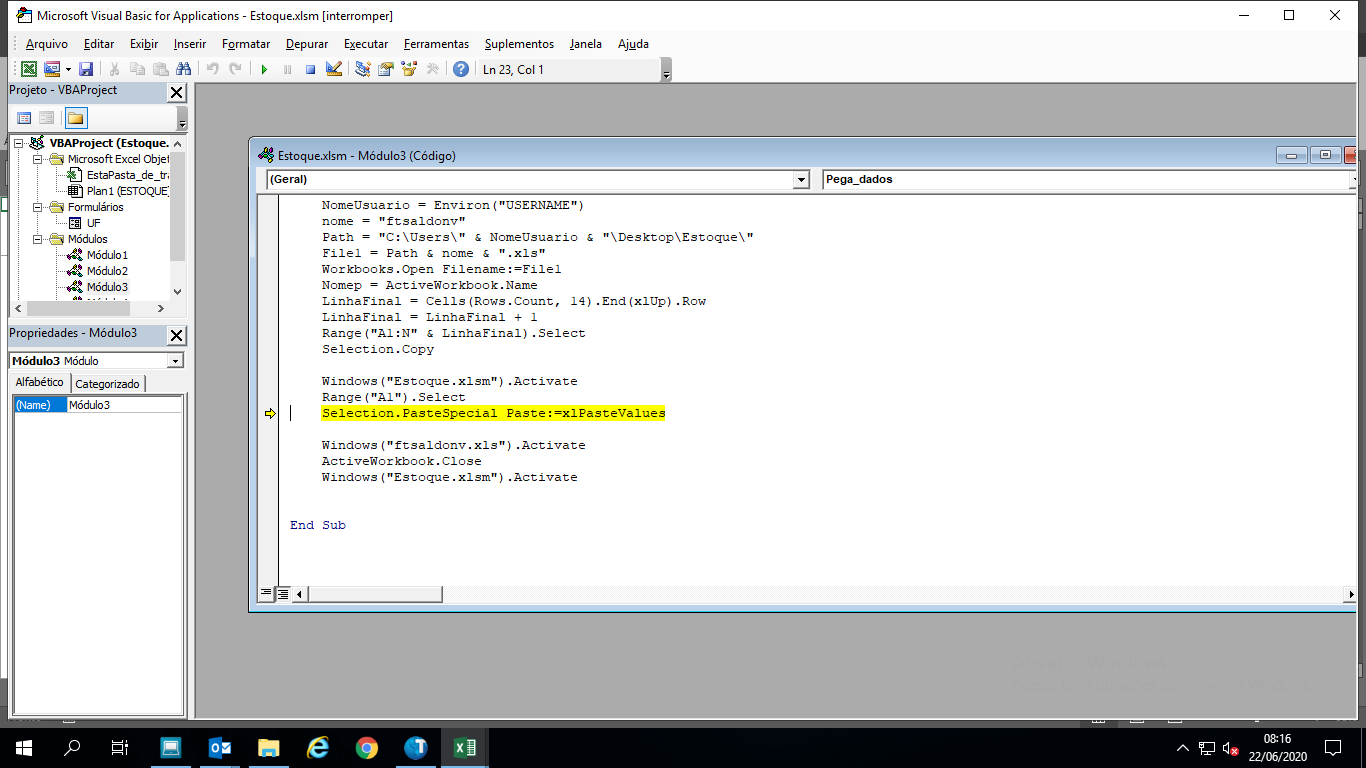Open the Arquivo menu
This screenshot has height=768, width=1366.
coord(47,44)
